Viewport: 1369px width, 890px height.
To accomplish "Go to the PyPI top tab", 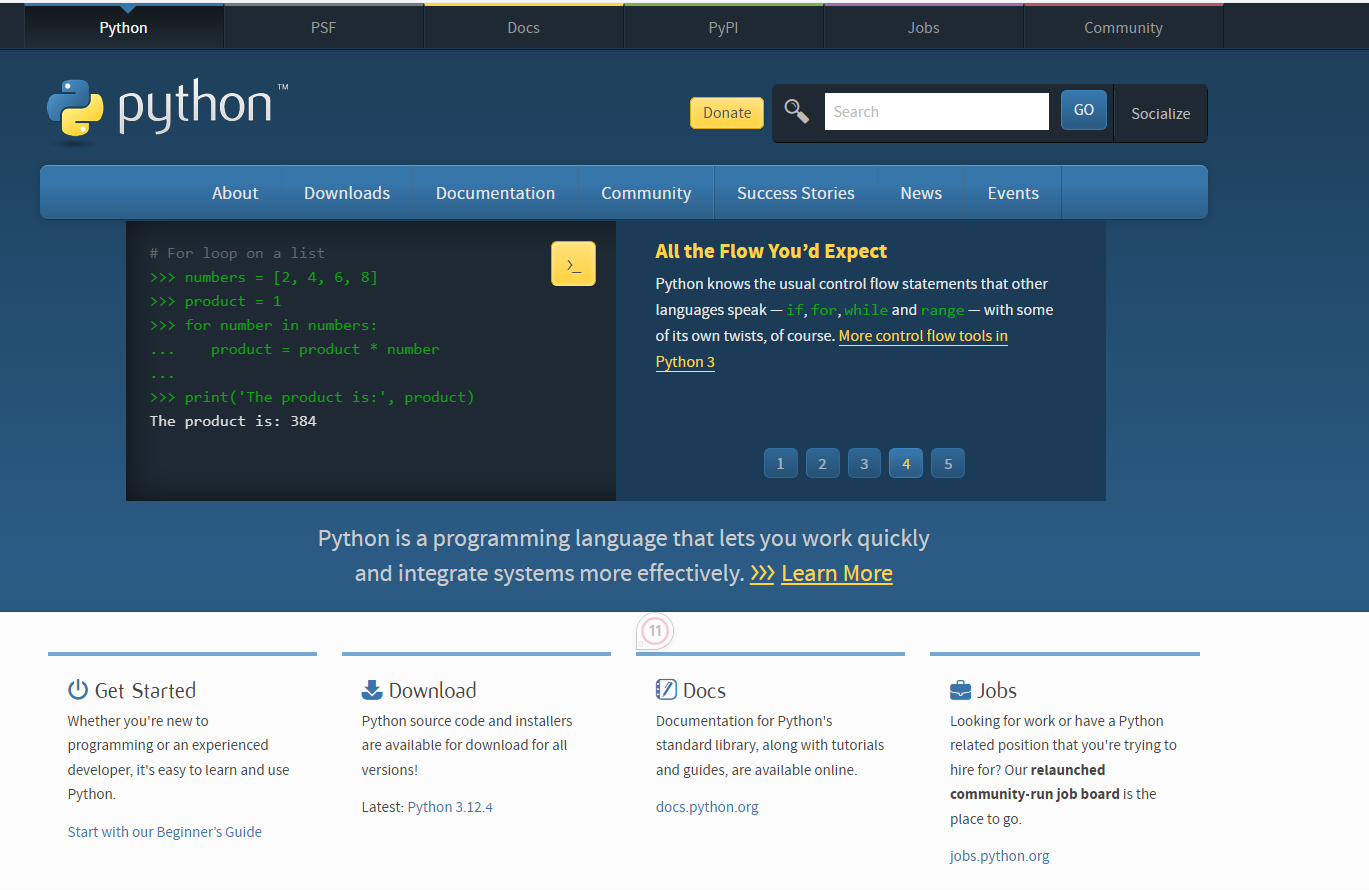I will click(x=724, y=27).
